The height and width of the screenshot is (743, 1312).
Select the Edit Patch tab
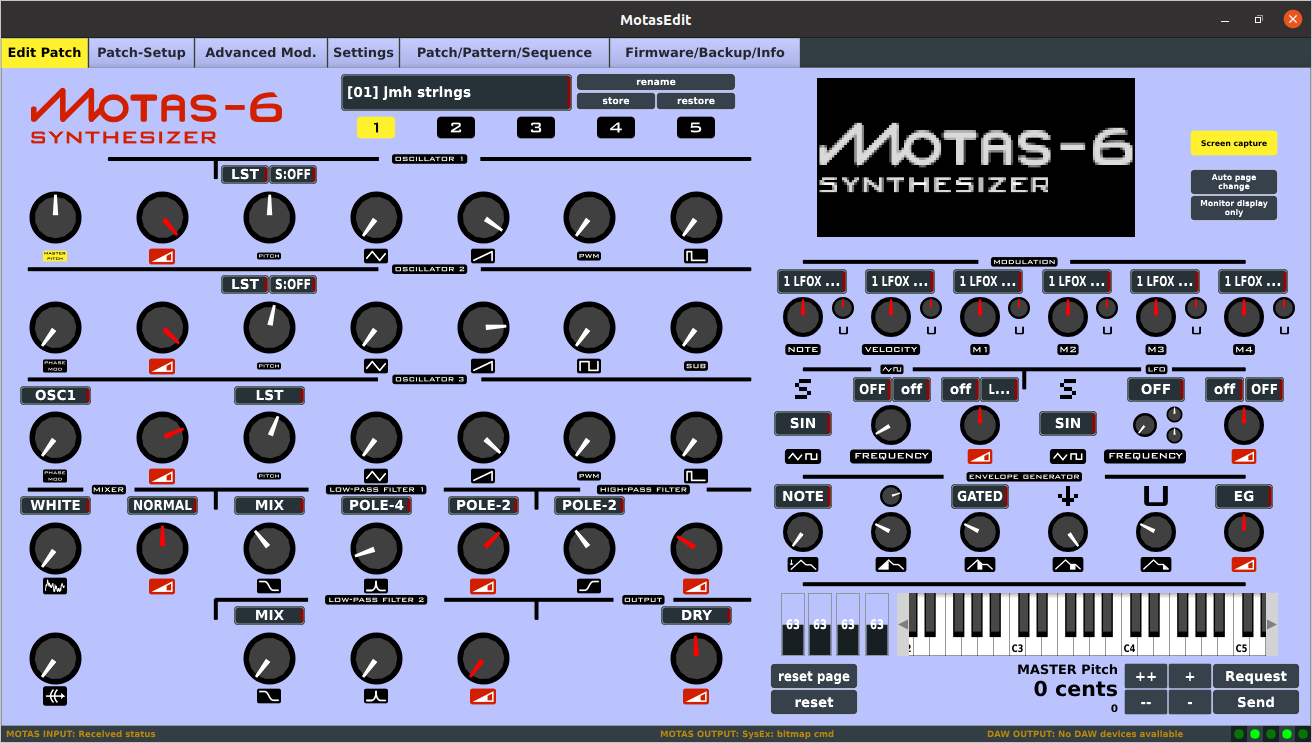[44, 52]
